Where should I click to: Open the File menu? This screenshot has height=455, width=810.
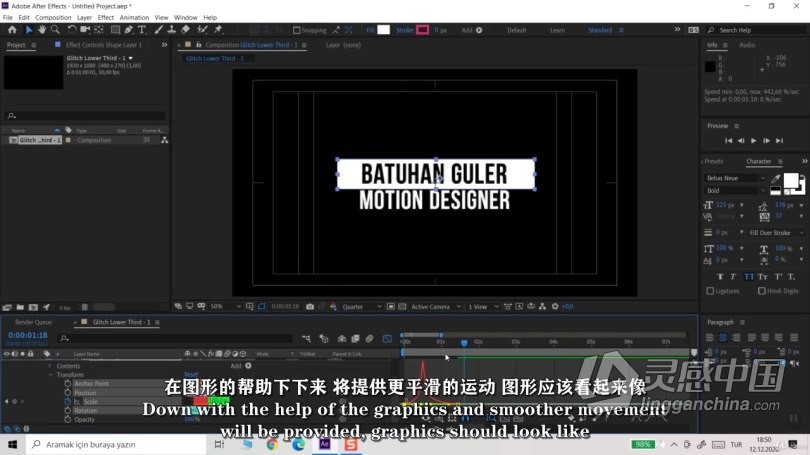(8, 18)
